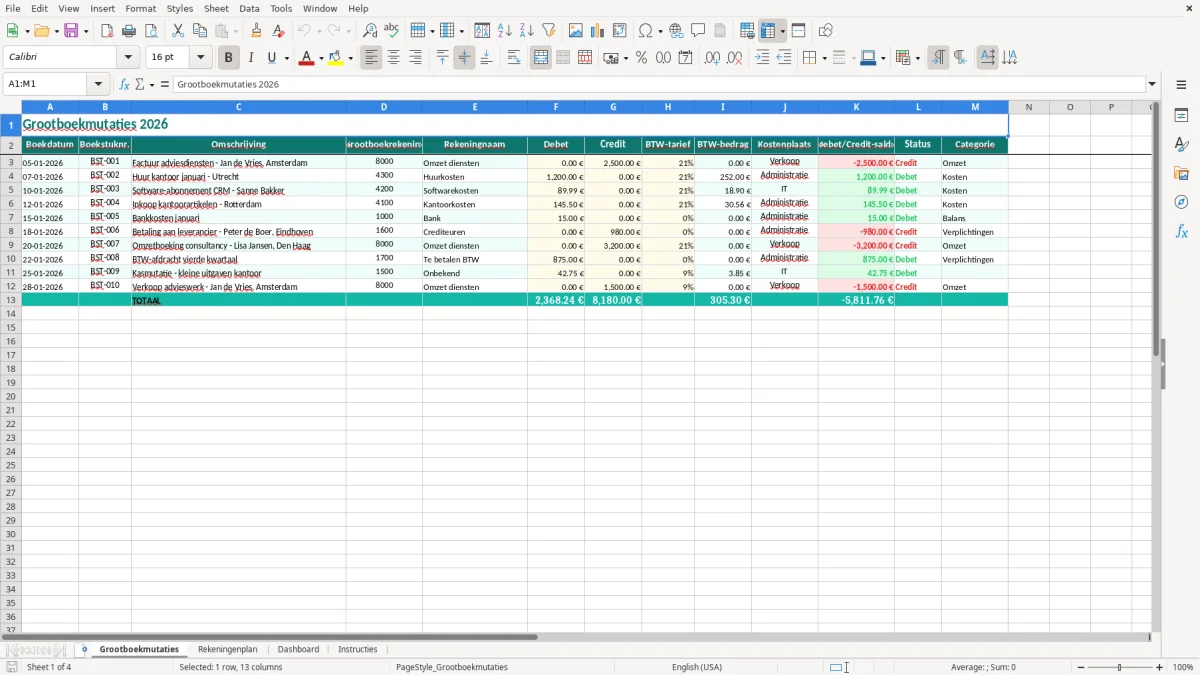This screenshot has width=1200, height=675.
Task: Select row header 13
Action: (11, 300)
